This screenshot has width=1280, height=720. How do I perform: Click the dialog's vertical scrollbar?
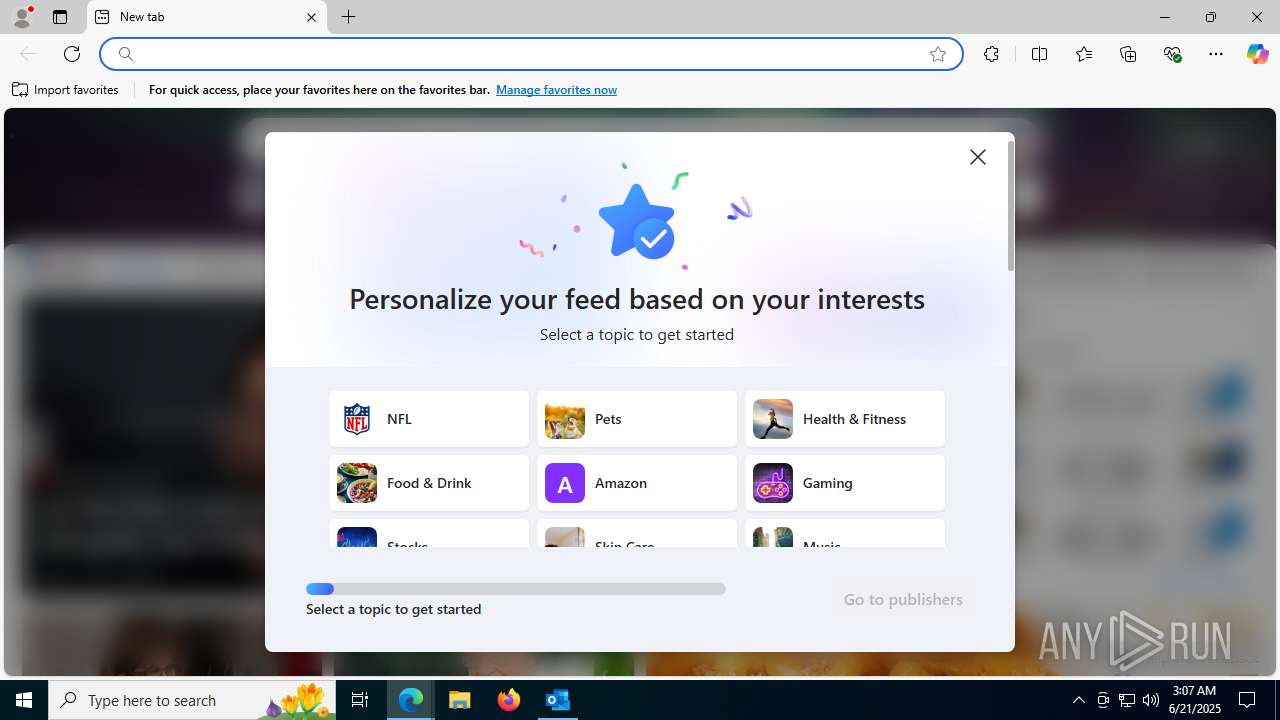click(1010, 206)
